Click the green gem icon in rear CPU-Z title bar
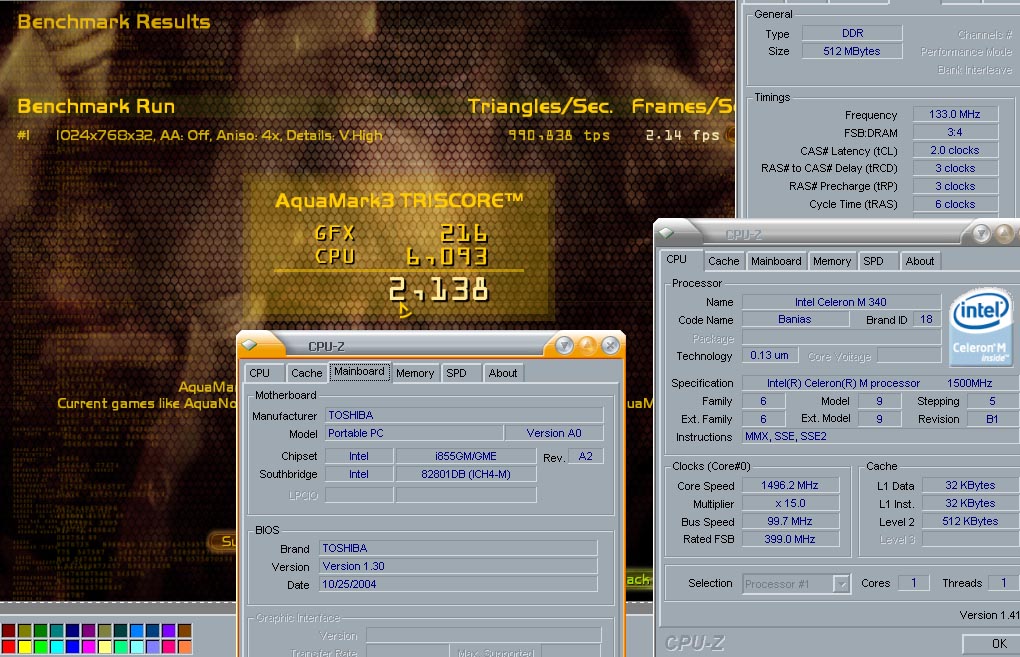This screenshot has height=657, width=1020. pos(666,232)
